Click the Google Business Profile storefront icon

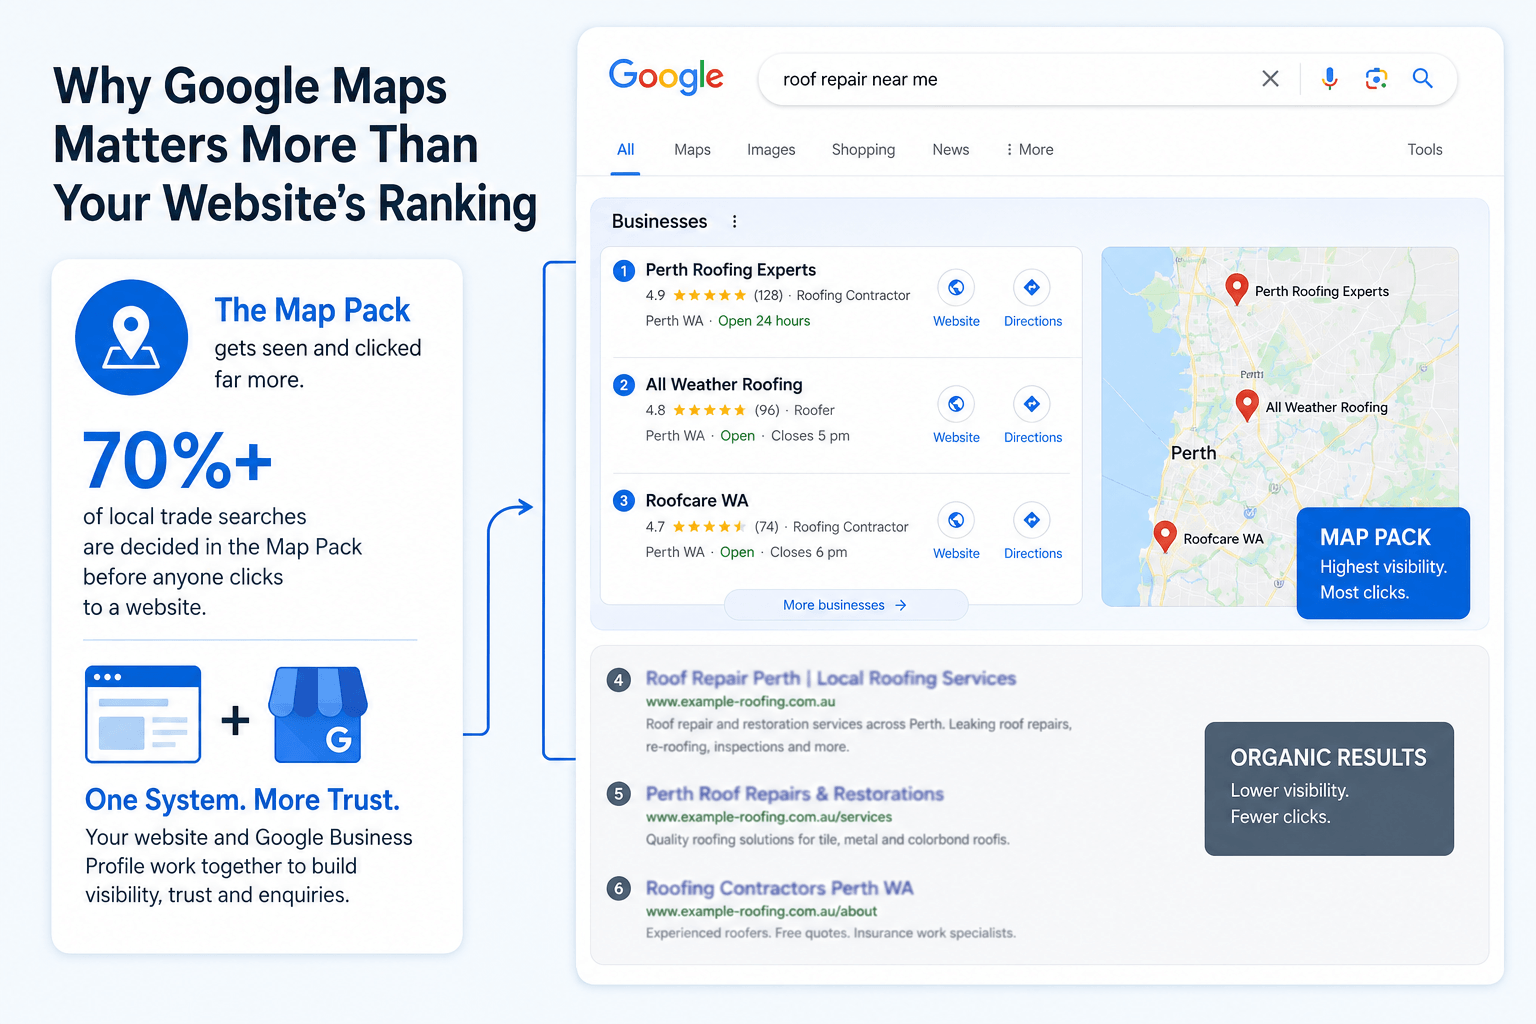click(x=318, y=714)
